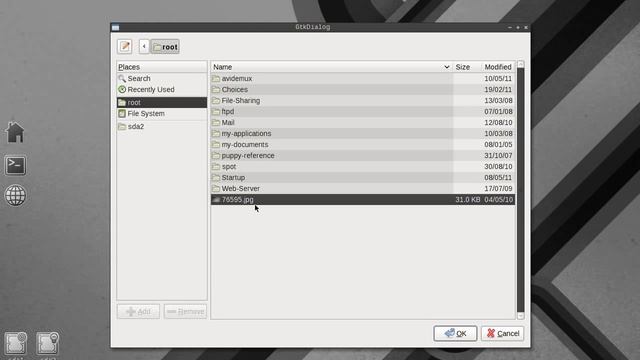The height and width of the screenshot is (360, 640).
Task: Select the File-Sharing folder
Action: (362, 100)
